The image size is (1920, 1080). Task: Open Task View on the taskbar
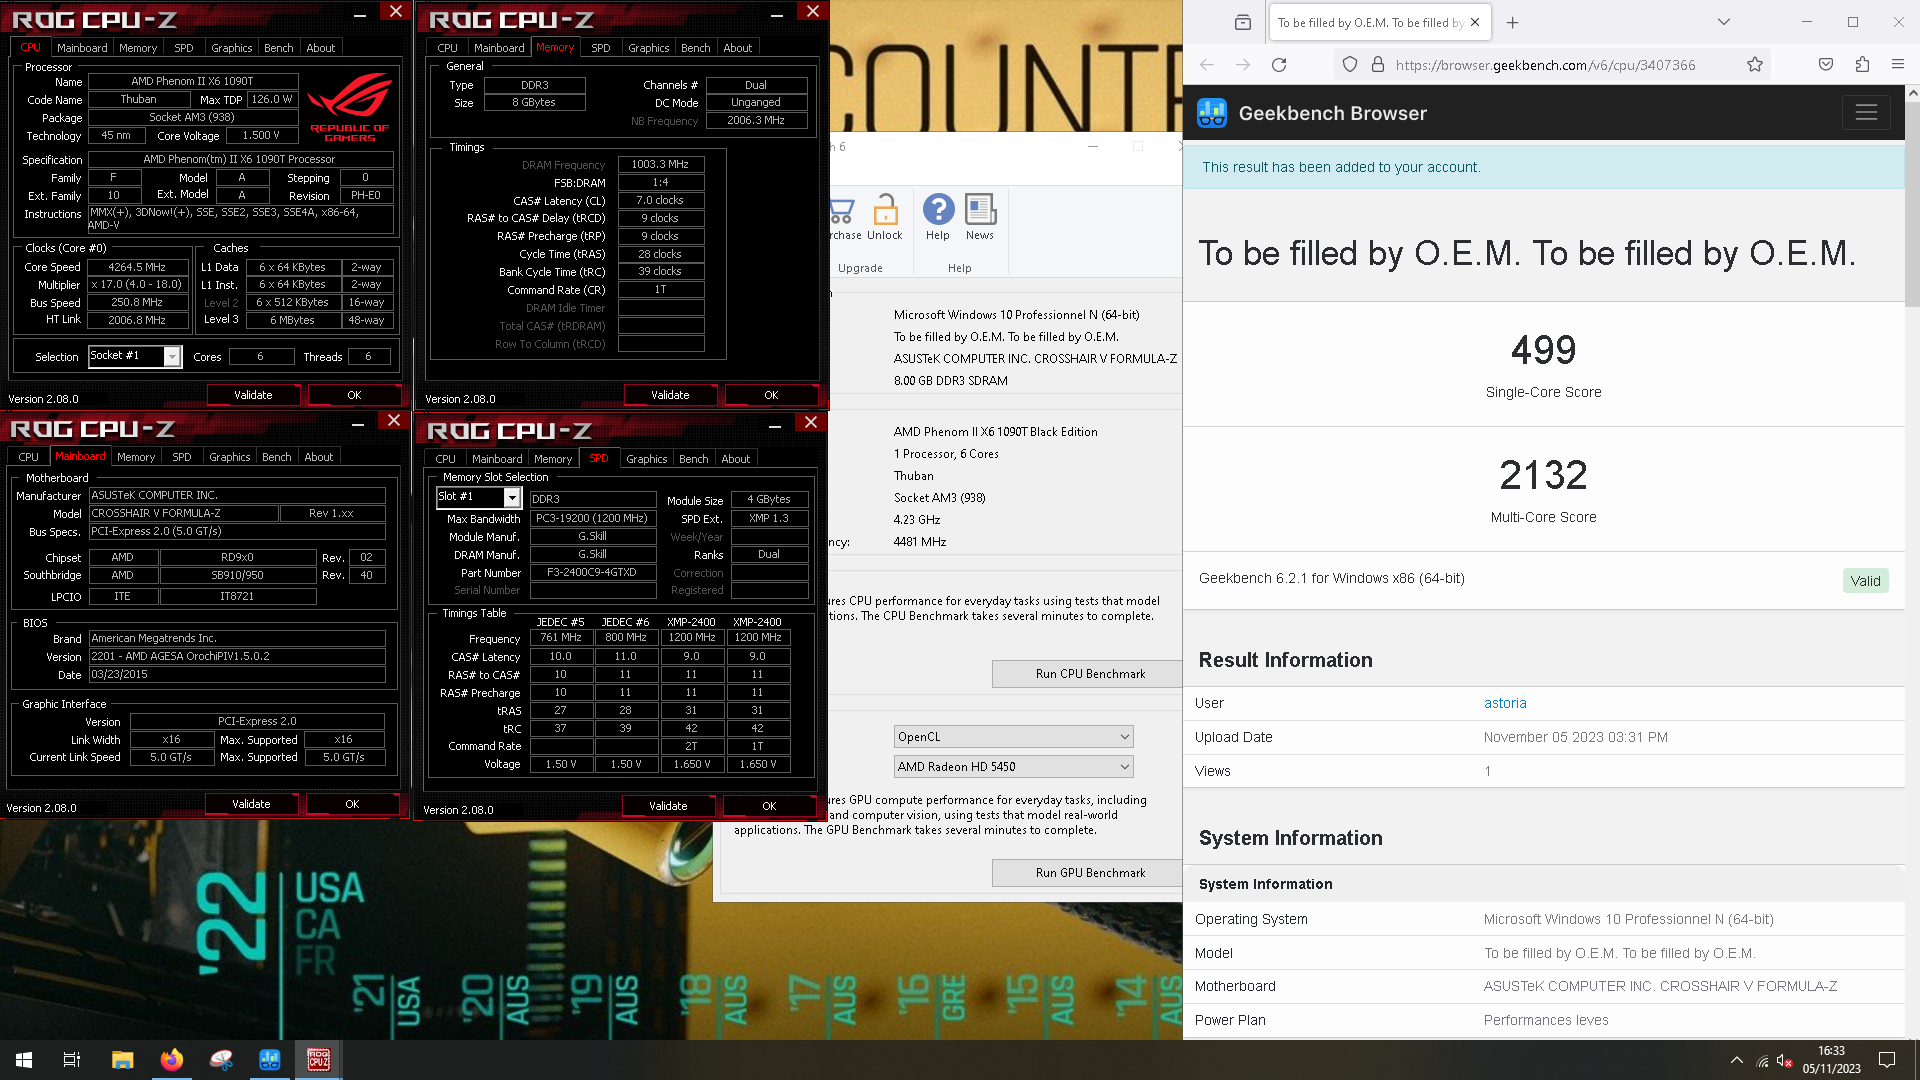[72, 1060]
